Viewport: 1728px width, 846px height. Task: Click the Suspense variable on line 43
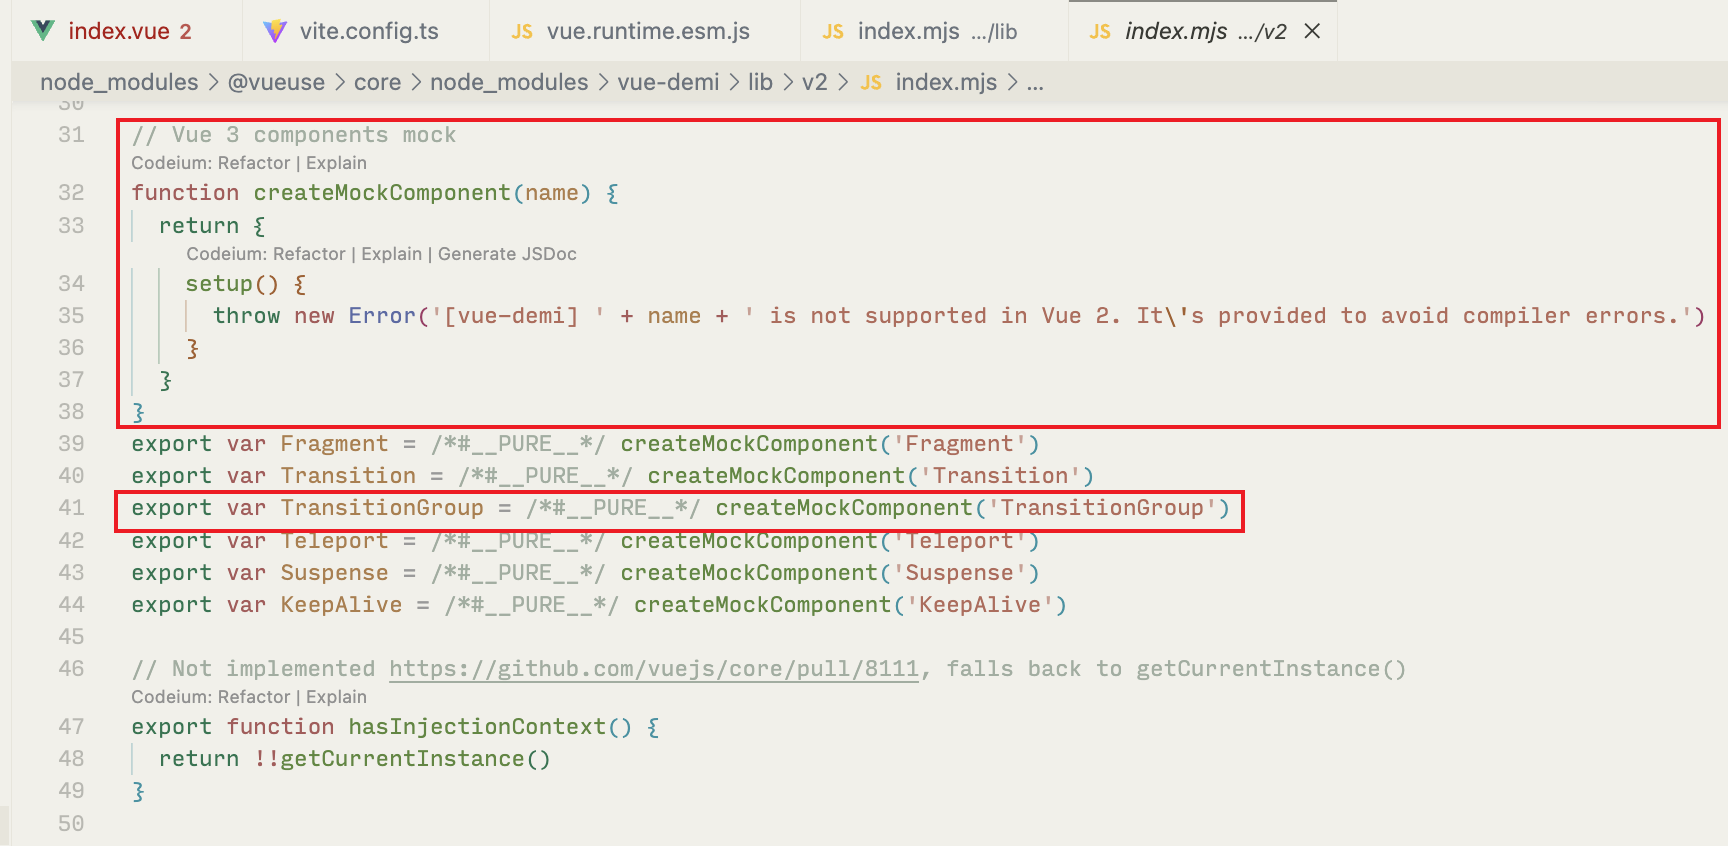click(x=334, y=572)
